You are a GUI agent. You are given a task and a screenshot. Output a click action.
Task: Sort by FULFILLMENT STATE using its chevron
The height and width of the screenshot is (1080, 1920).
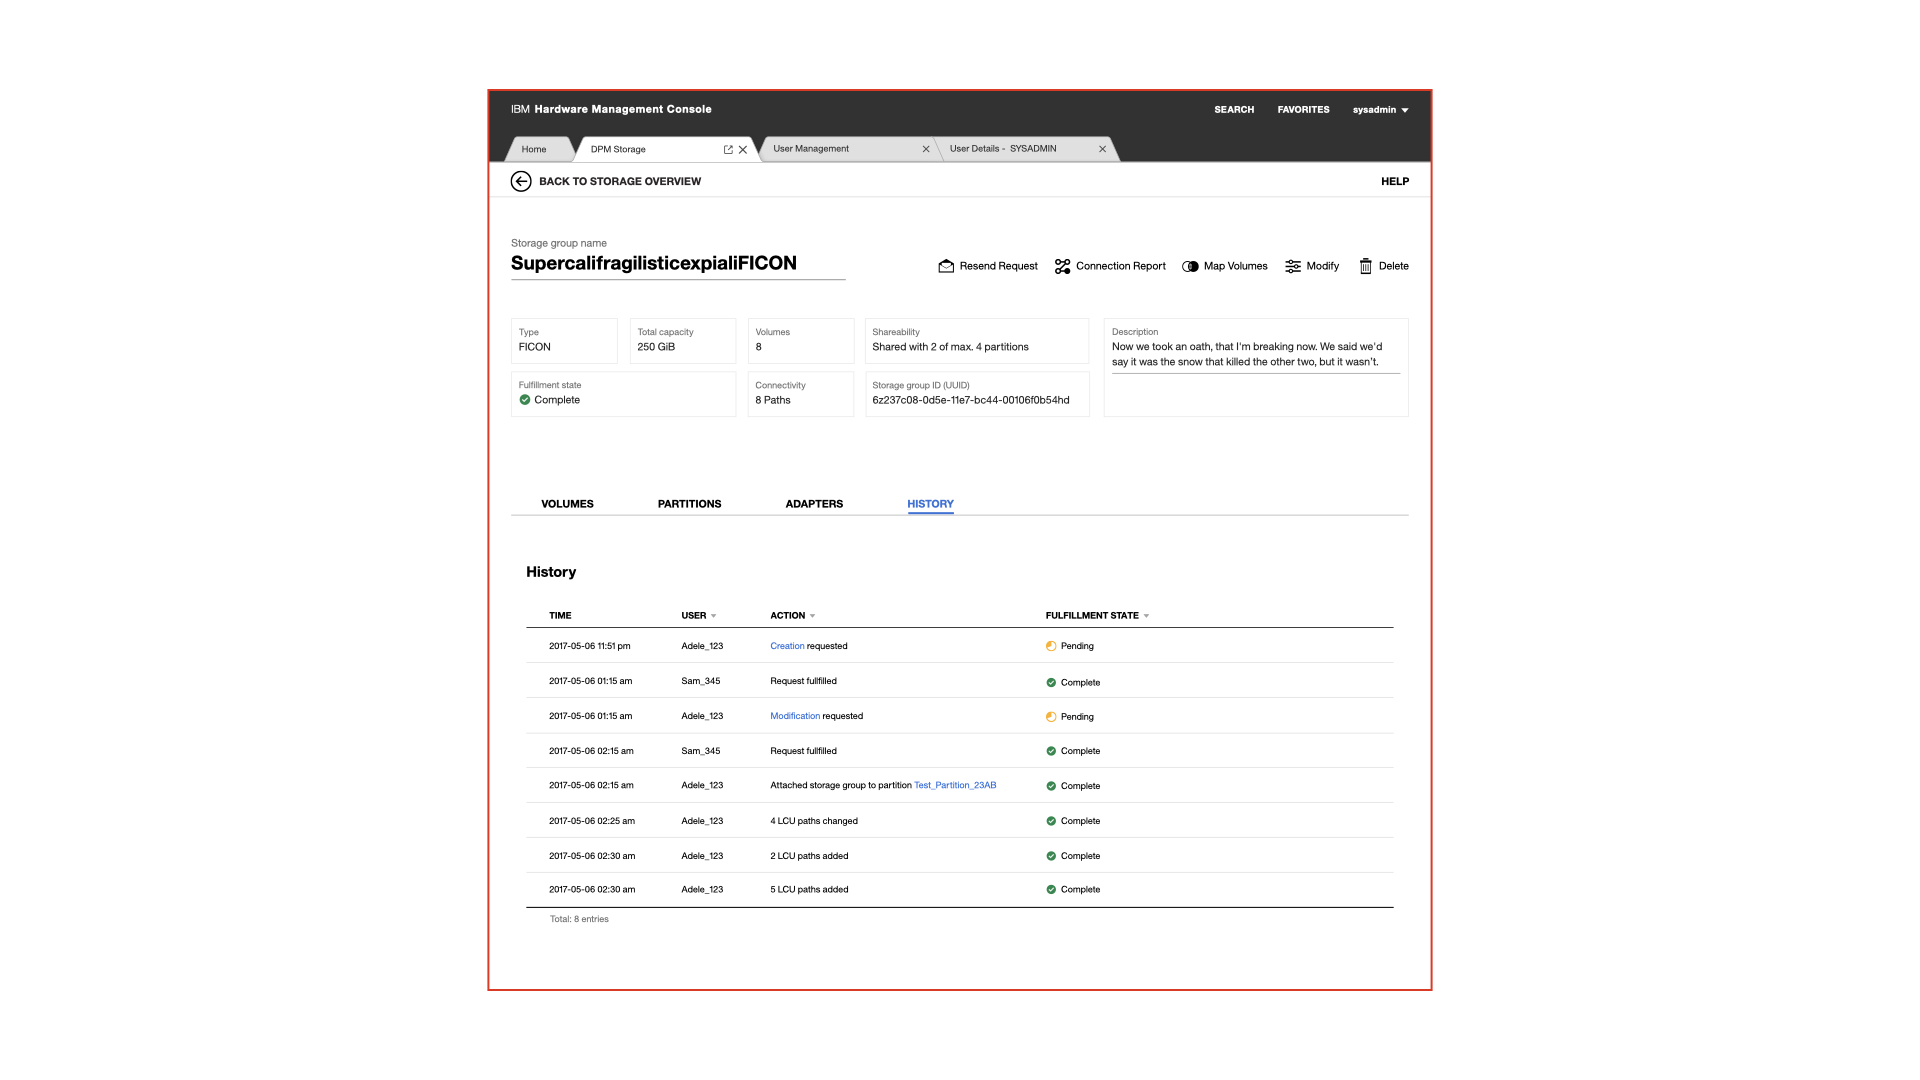1145,616
